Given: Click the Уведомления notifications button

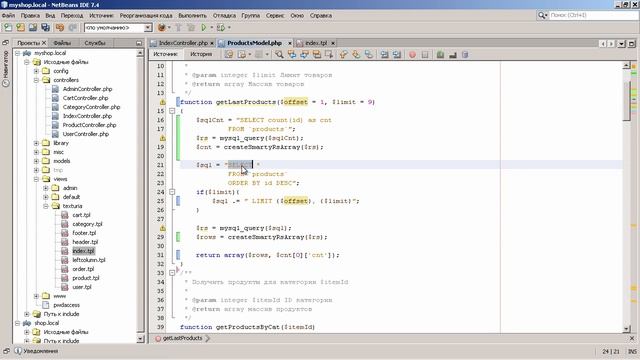Looking at the screenshot, I should (x=36, y=351).
